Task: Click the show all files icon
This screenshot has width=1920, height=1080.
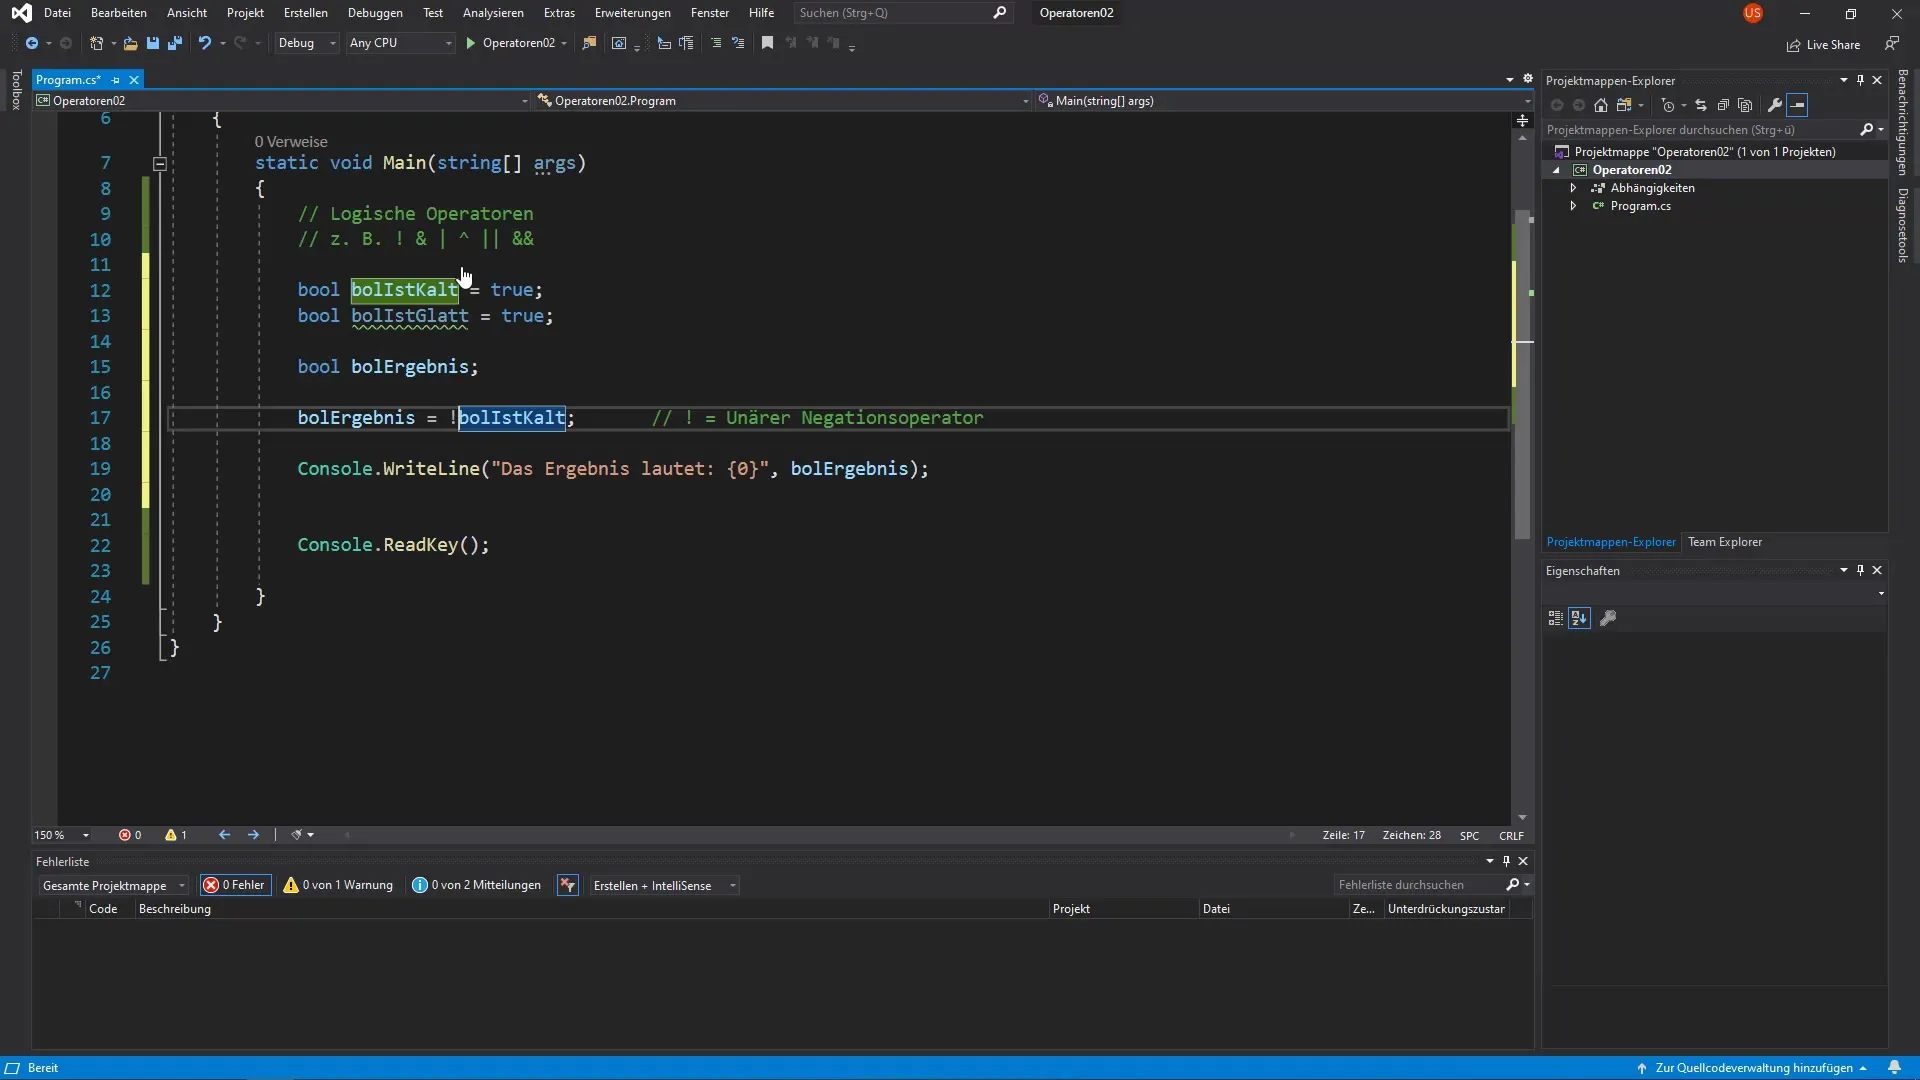Action: (1745, 105)
